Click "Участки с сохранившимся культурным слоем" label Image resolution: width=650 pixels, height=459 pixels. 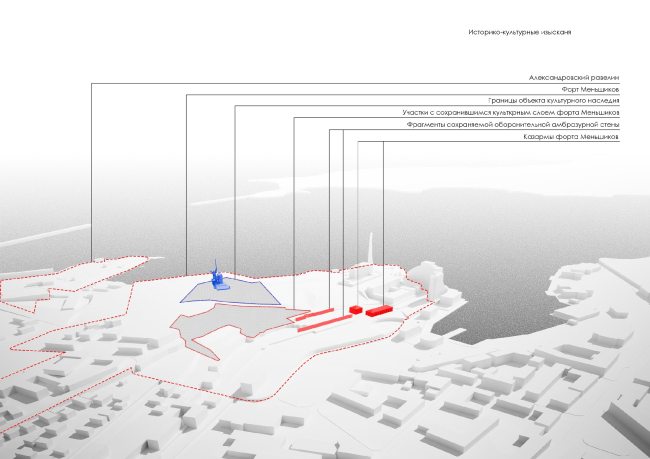click(541, 113)
